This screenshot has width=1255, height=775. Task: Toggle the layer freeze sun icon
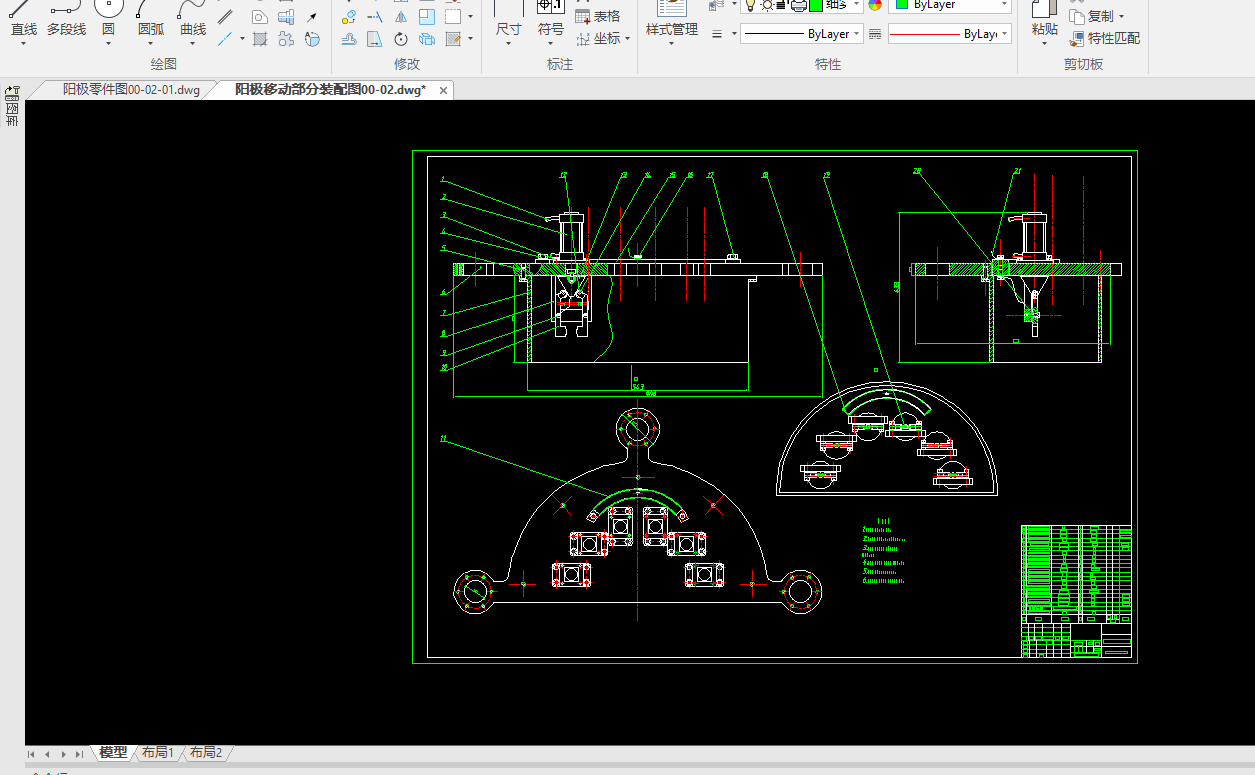point(767,5)
